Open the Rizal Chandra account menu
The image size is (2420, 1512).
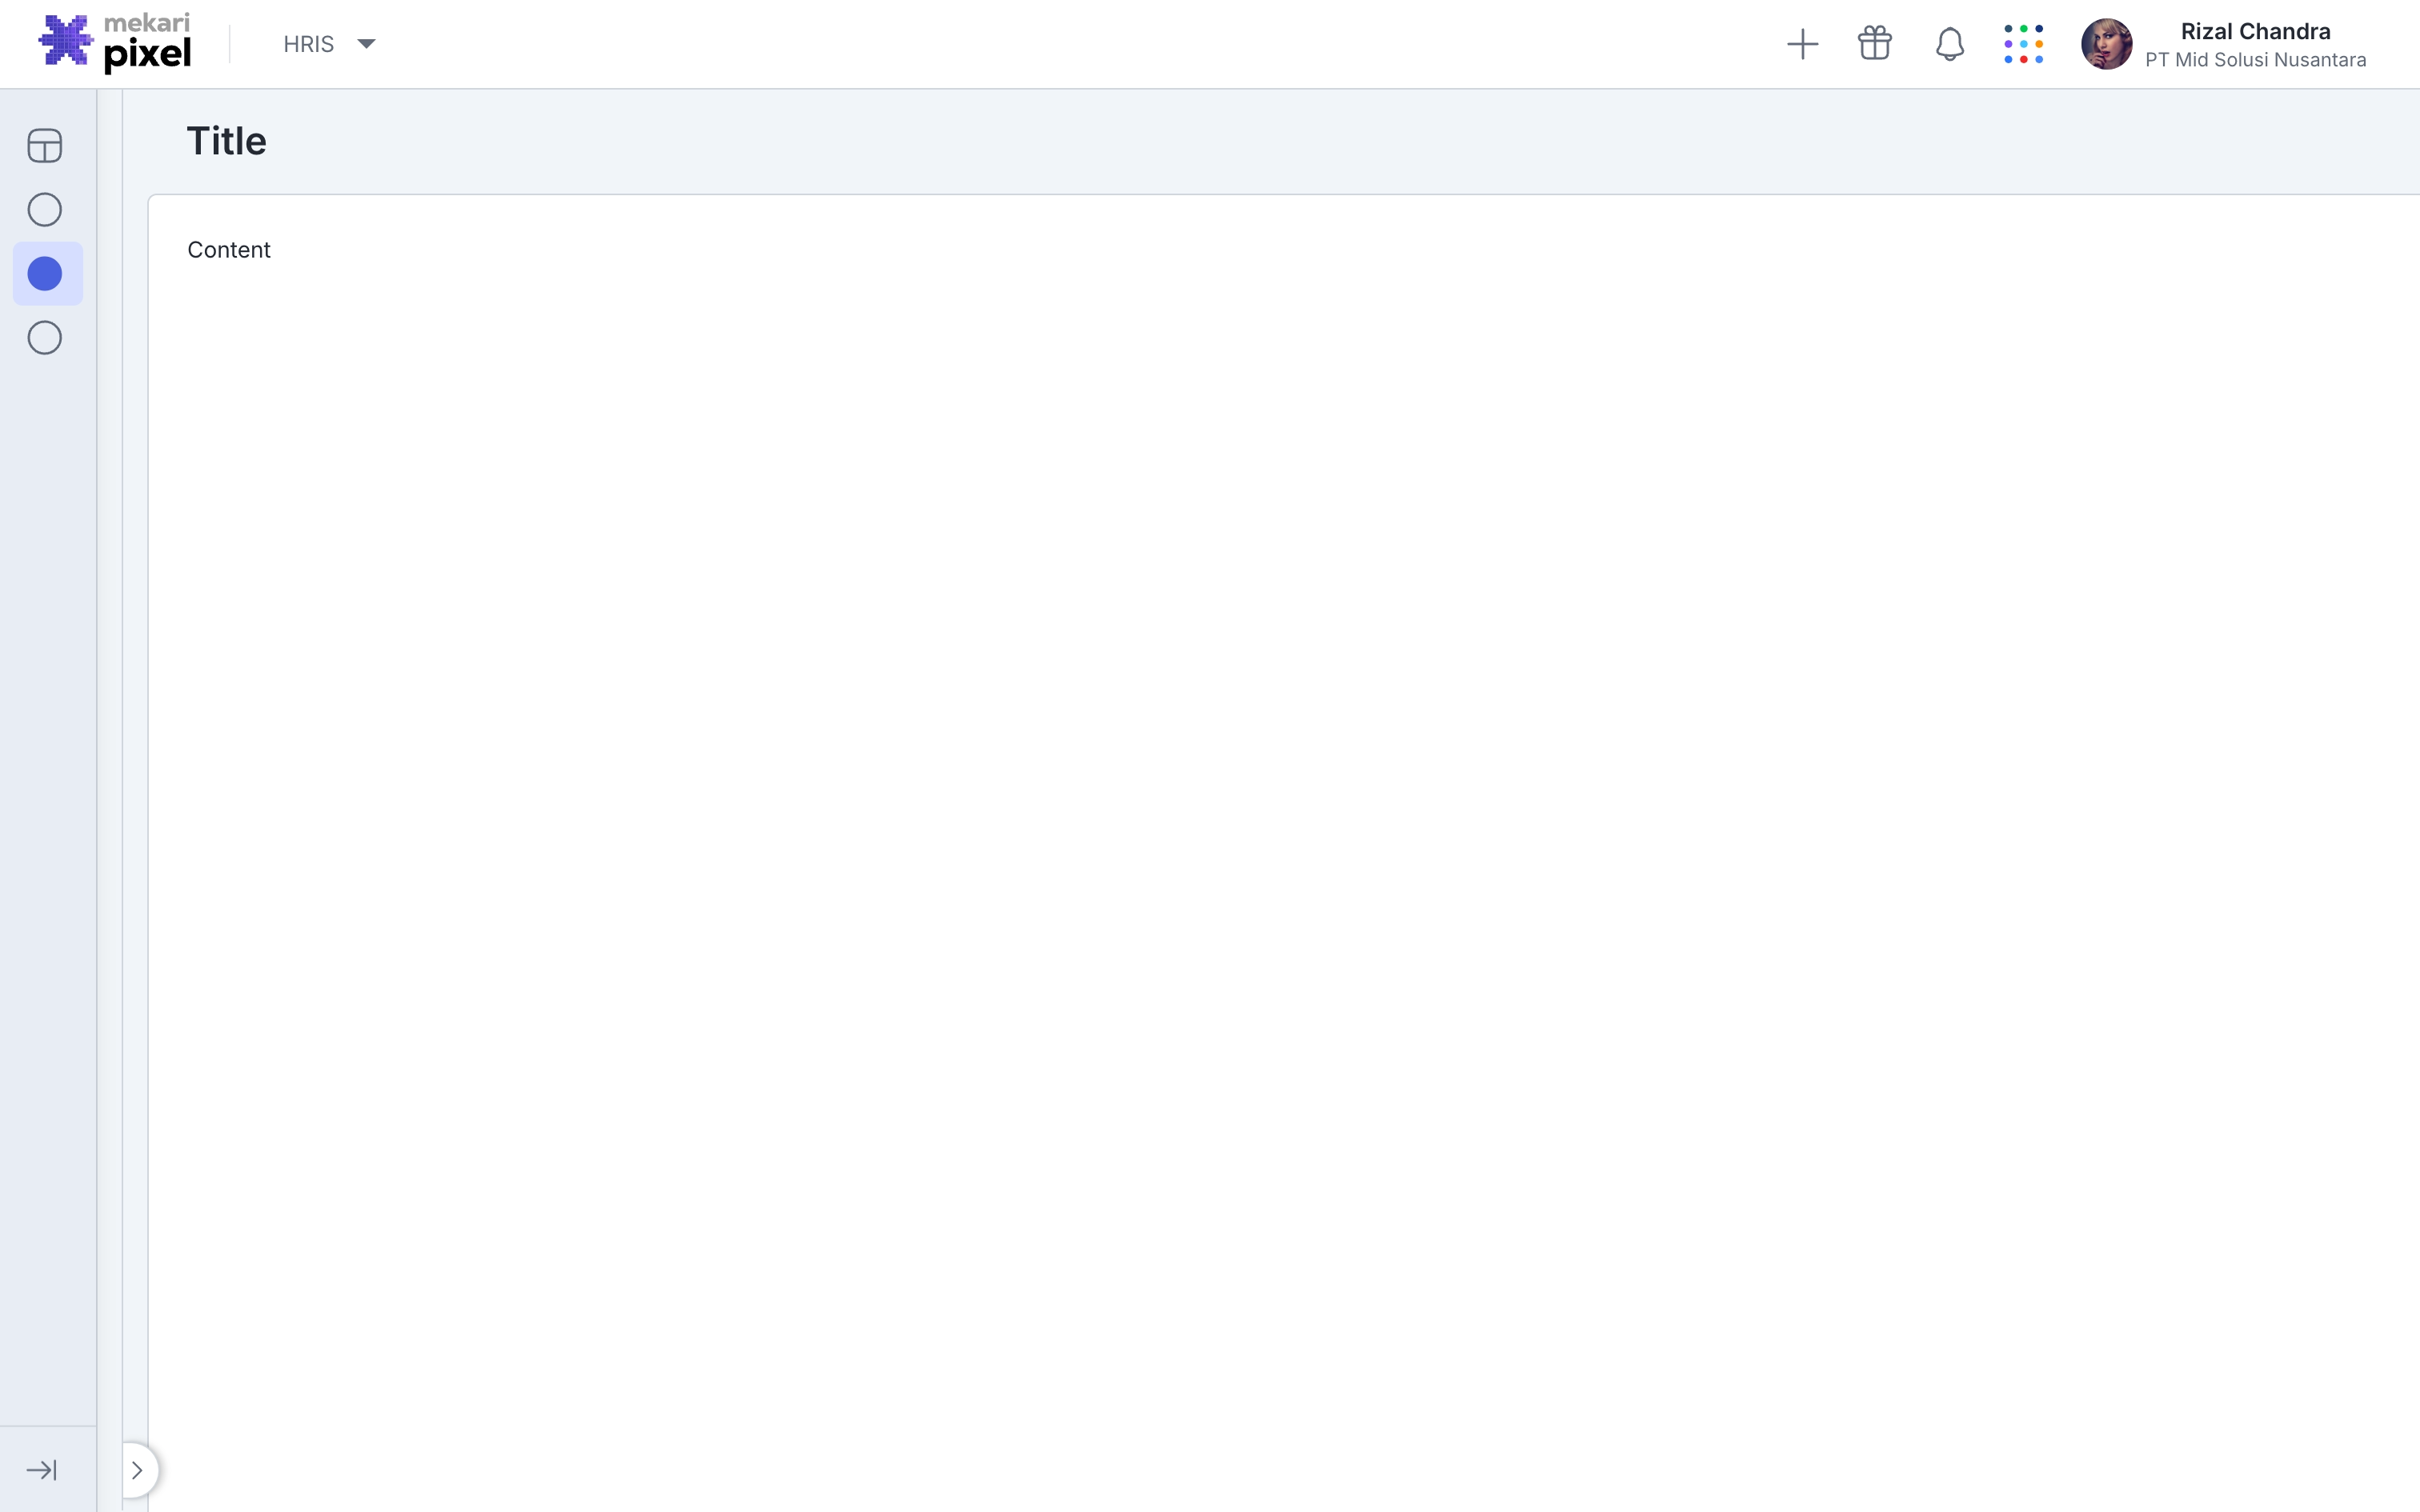[2224, 44]
